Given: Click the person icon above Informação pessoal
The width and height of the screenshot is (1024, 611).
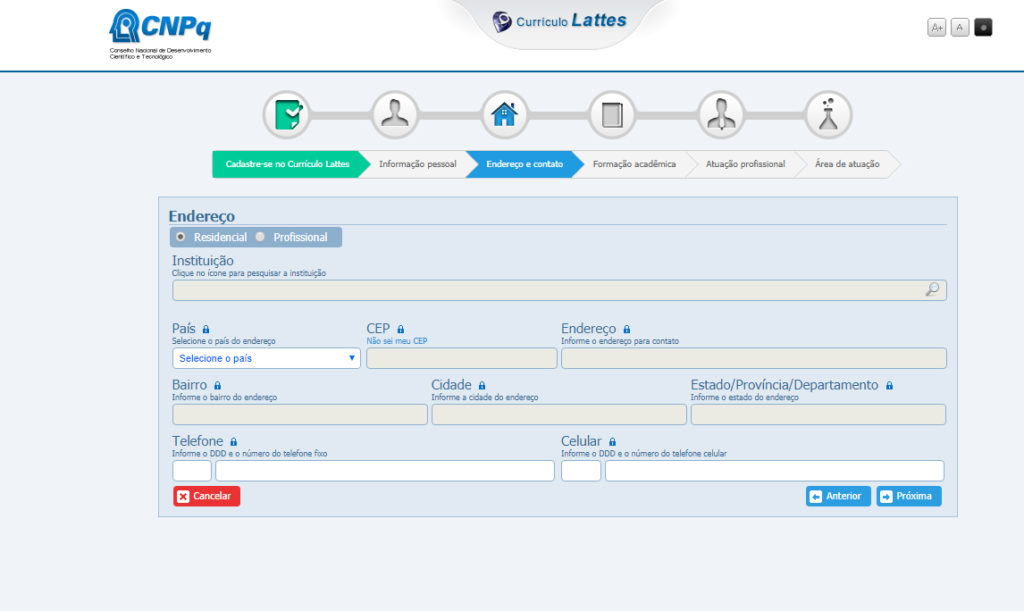Looking at the screenshot, I should pos(395,113).
